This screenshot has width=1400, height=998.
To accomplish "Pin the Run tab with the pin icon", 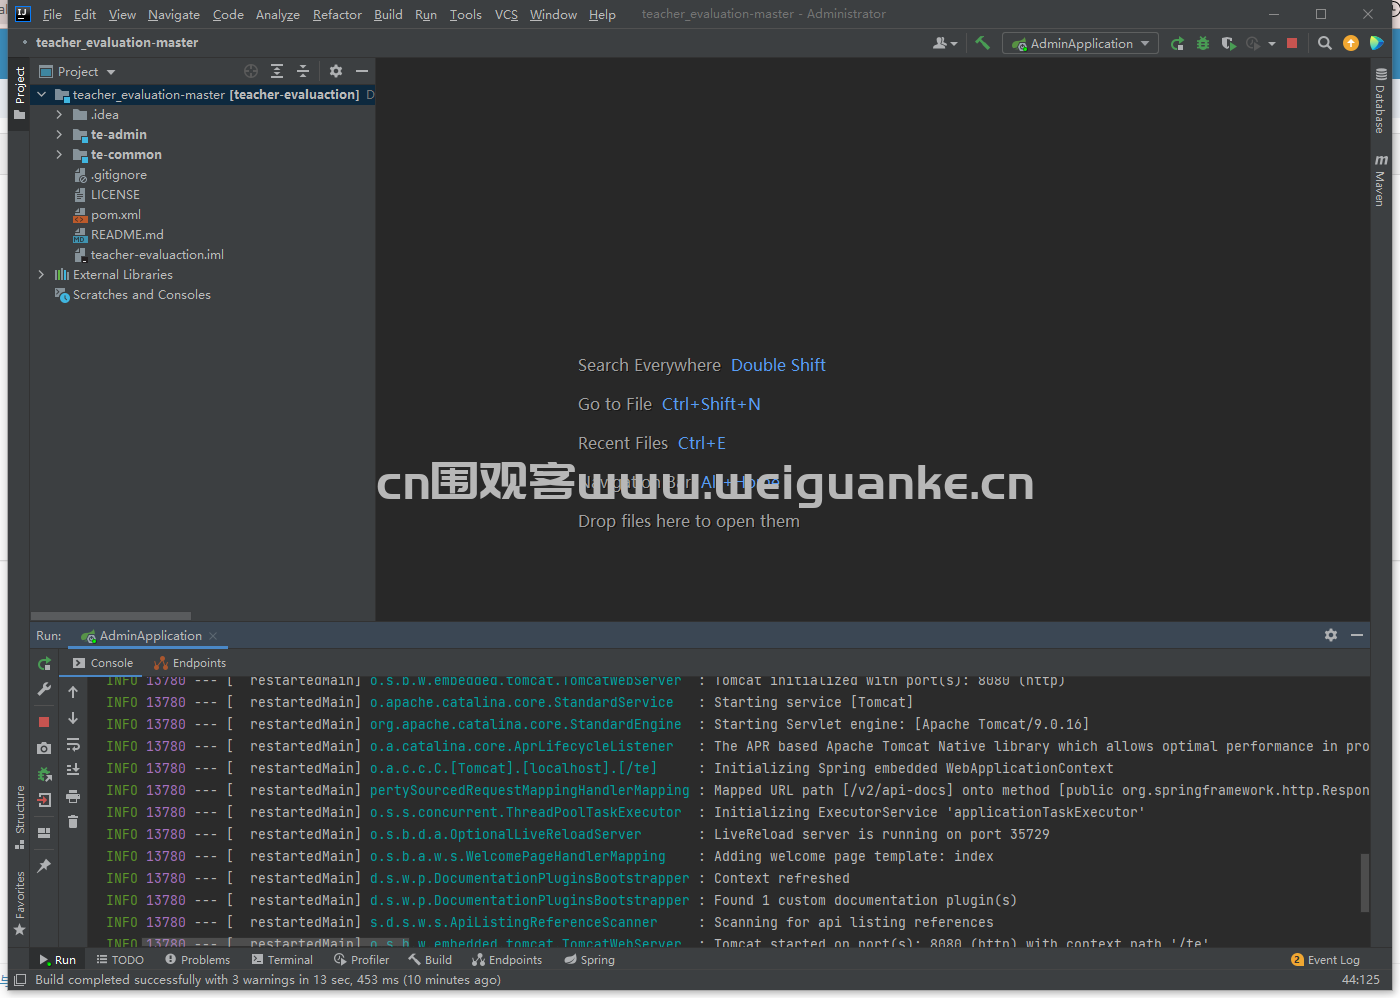I will tap(44, 866).
